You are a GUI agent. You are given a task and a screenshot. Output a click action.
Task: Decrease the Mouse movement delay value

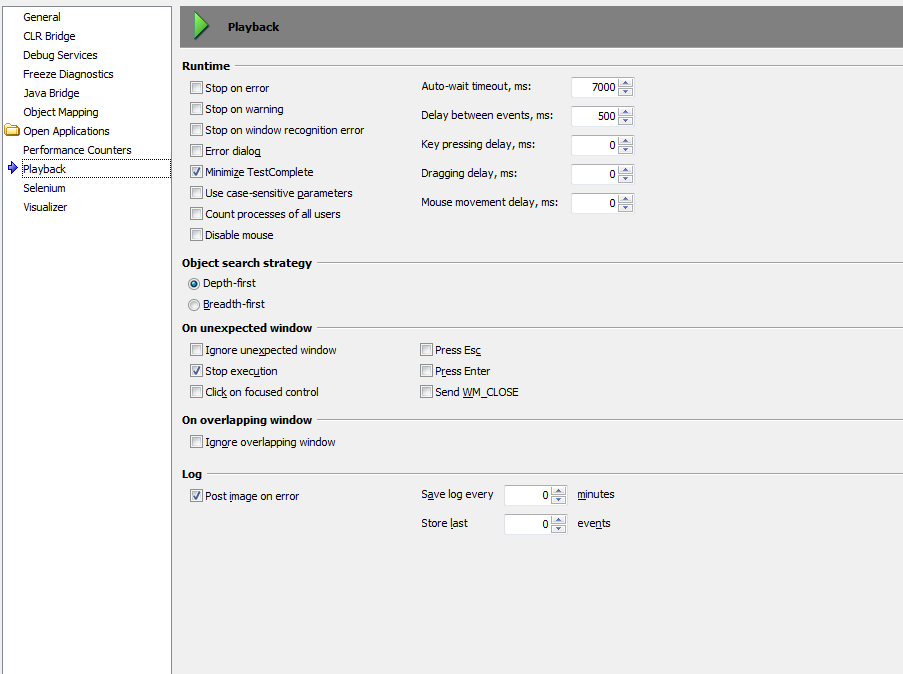(626, 208)
